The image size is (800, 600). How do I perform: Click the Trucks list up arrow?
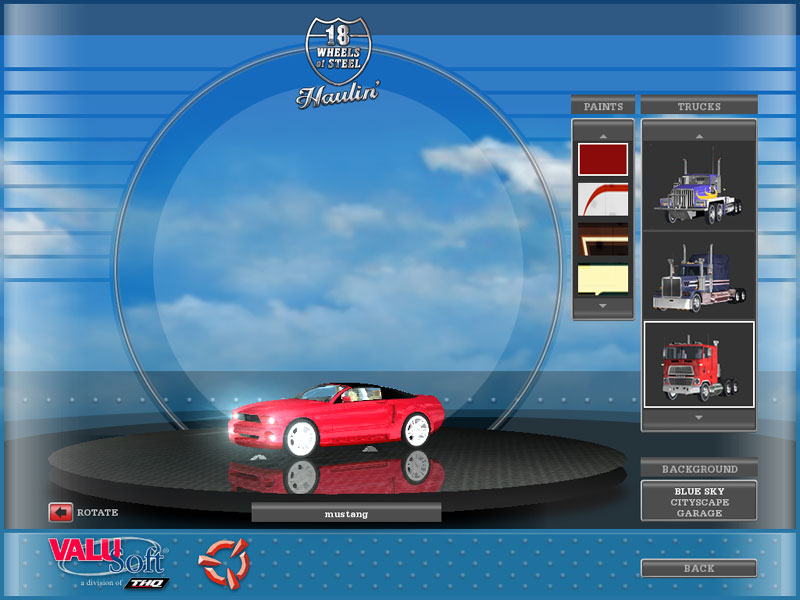(699, 136)
